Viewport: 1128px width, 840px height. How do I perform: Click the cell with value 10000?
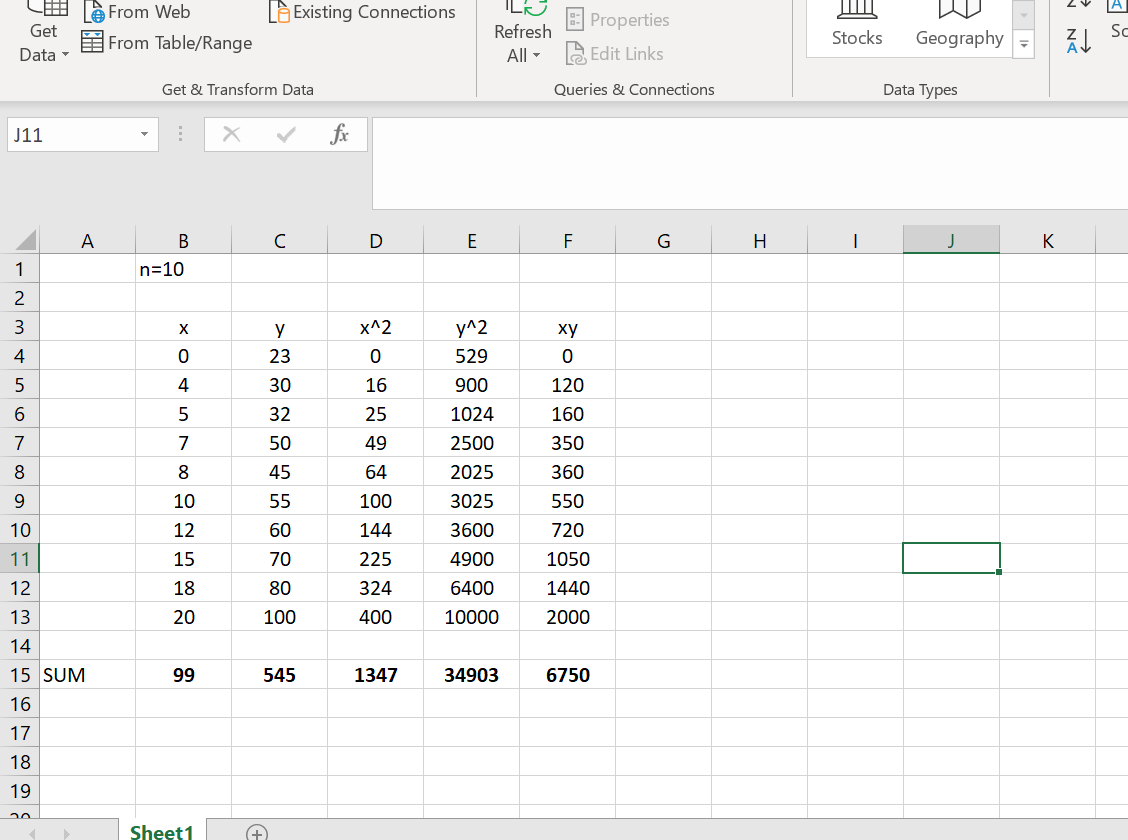tap(471, 617)
